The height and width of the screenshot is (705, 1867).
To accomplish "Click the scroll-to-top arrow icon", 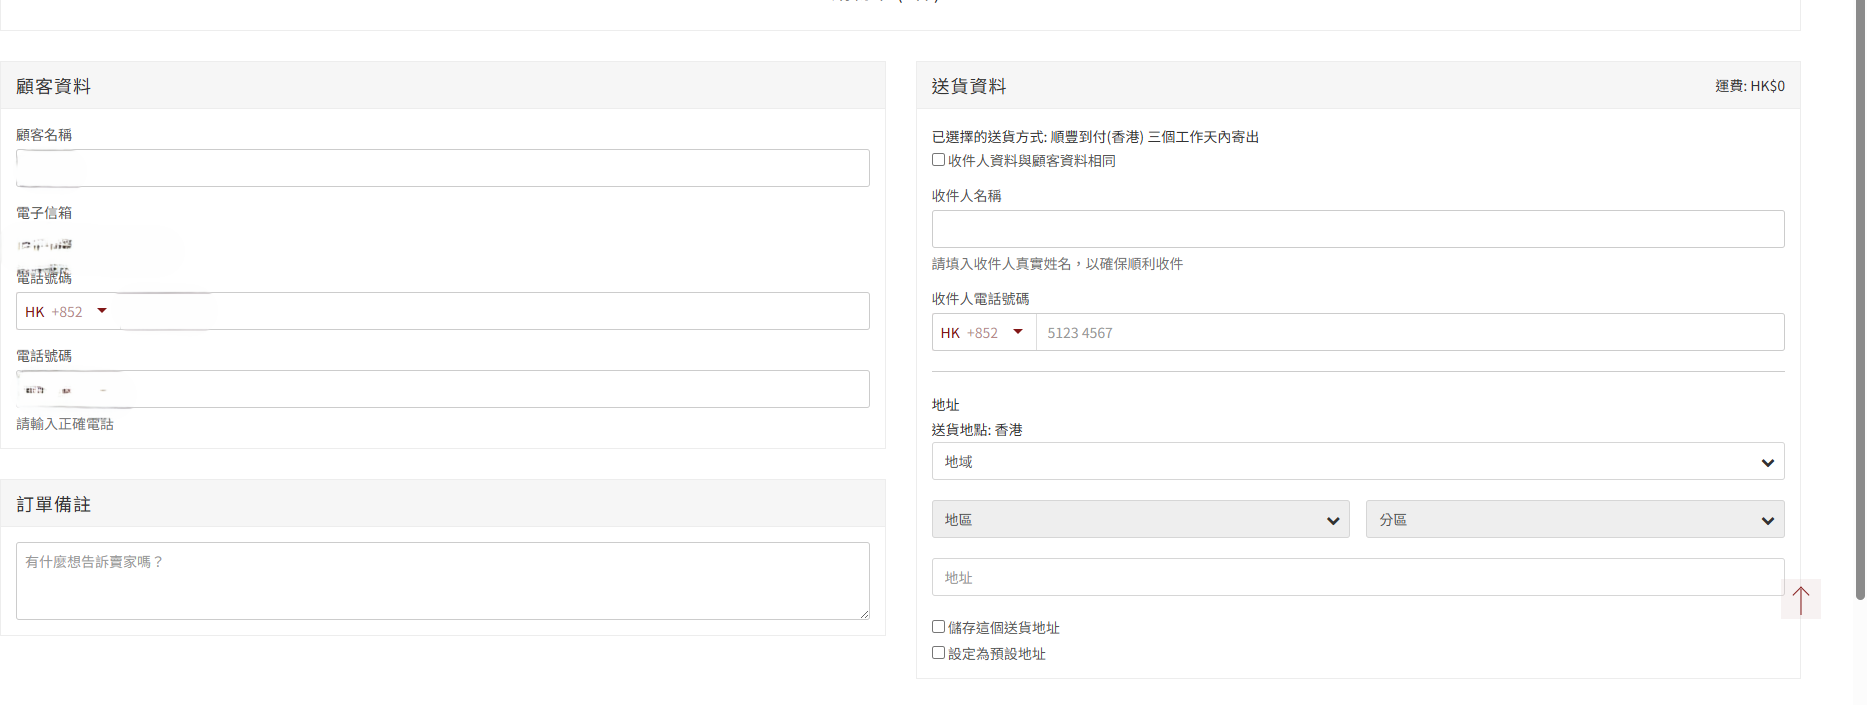I will point(1800,599).
